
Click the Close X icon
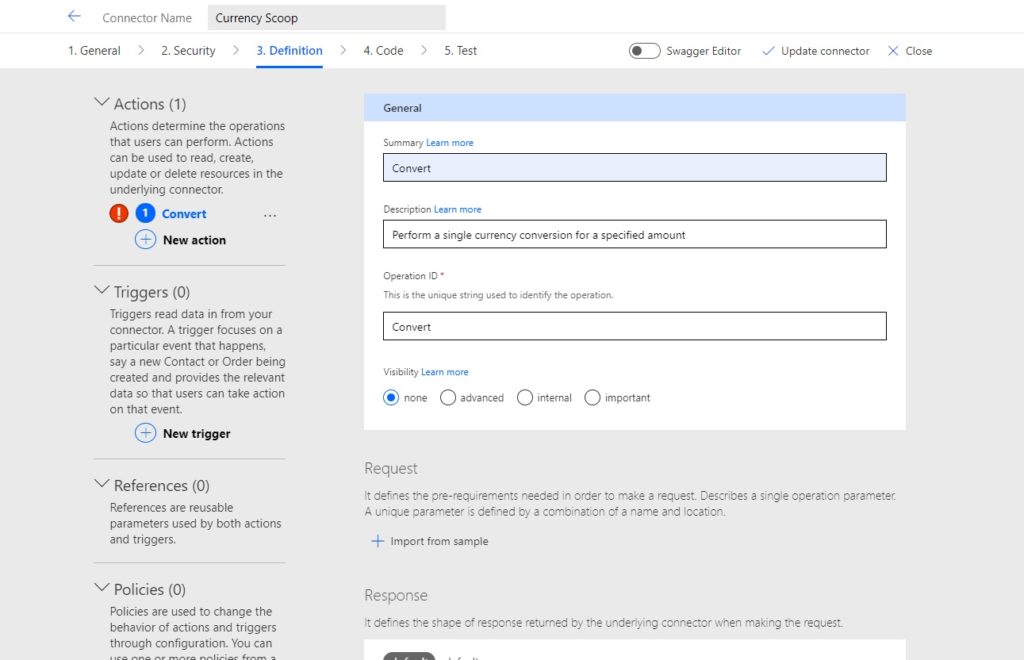coord(893,51)
